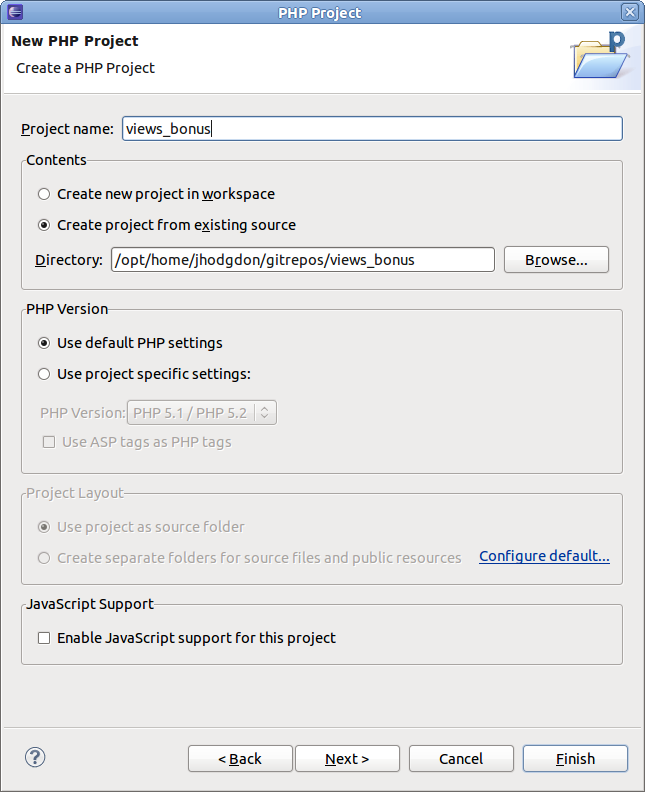The height and width of the screenshot is (792, 645).
Task: Close the PHP Project dialog window
Action: [x=629, y=12]
